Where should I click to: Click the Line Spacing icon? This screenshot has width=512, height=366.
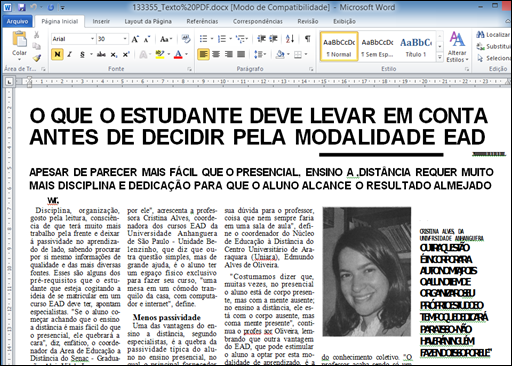258,54
